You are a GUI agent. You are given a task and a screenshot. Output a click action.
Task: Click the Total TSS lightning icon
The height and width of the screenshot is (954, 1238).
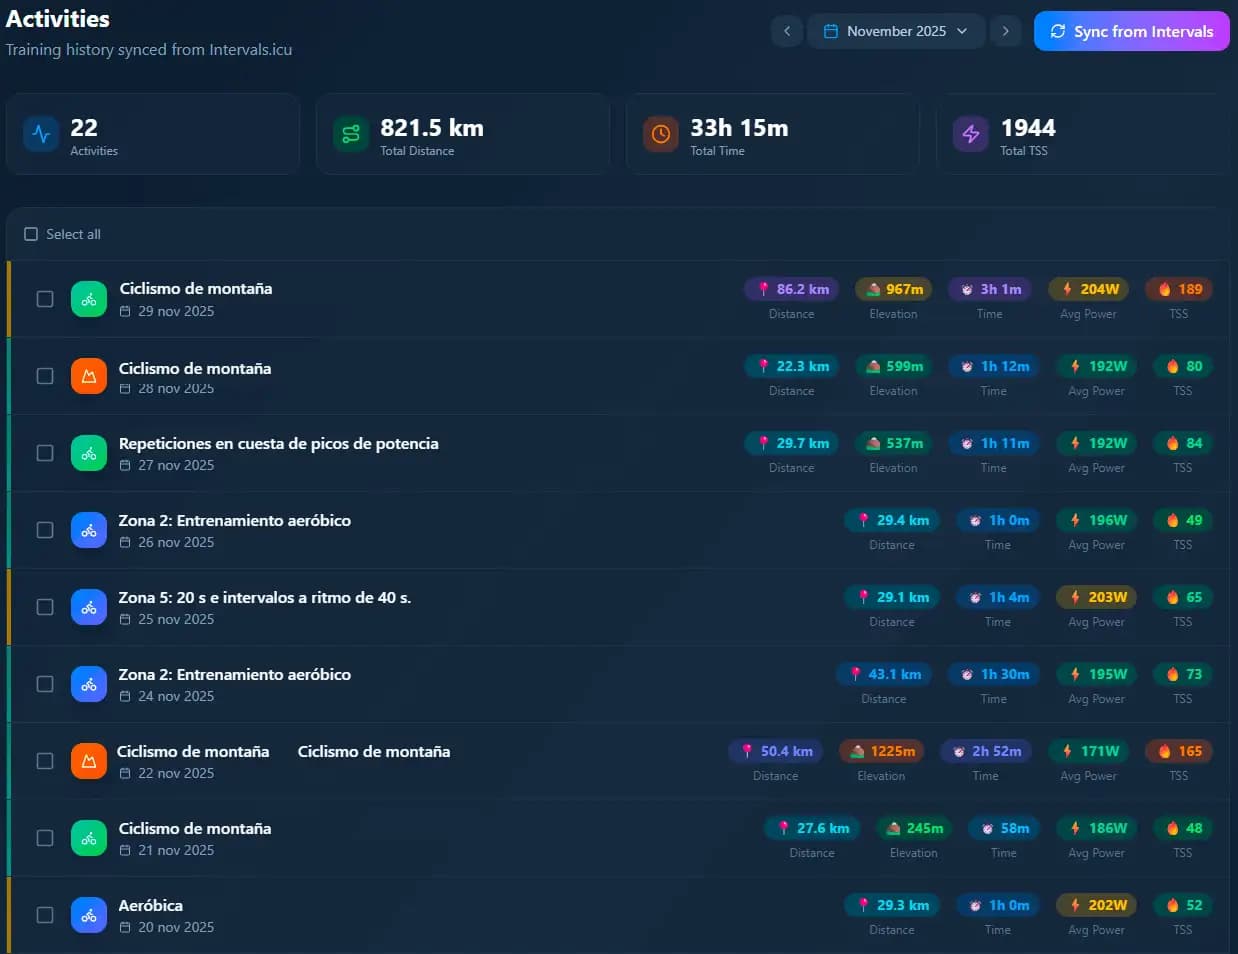969,133
